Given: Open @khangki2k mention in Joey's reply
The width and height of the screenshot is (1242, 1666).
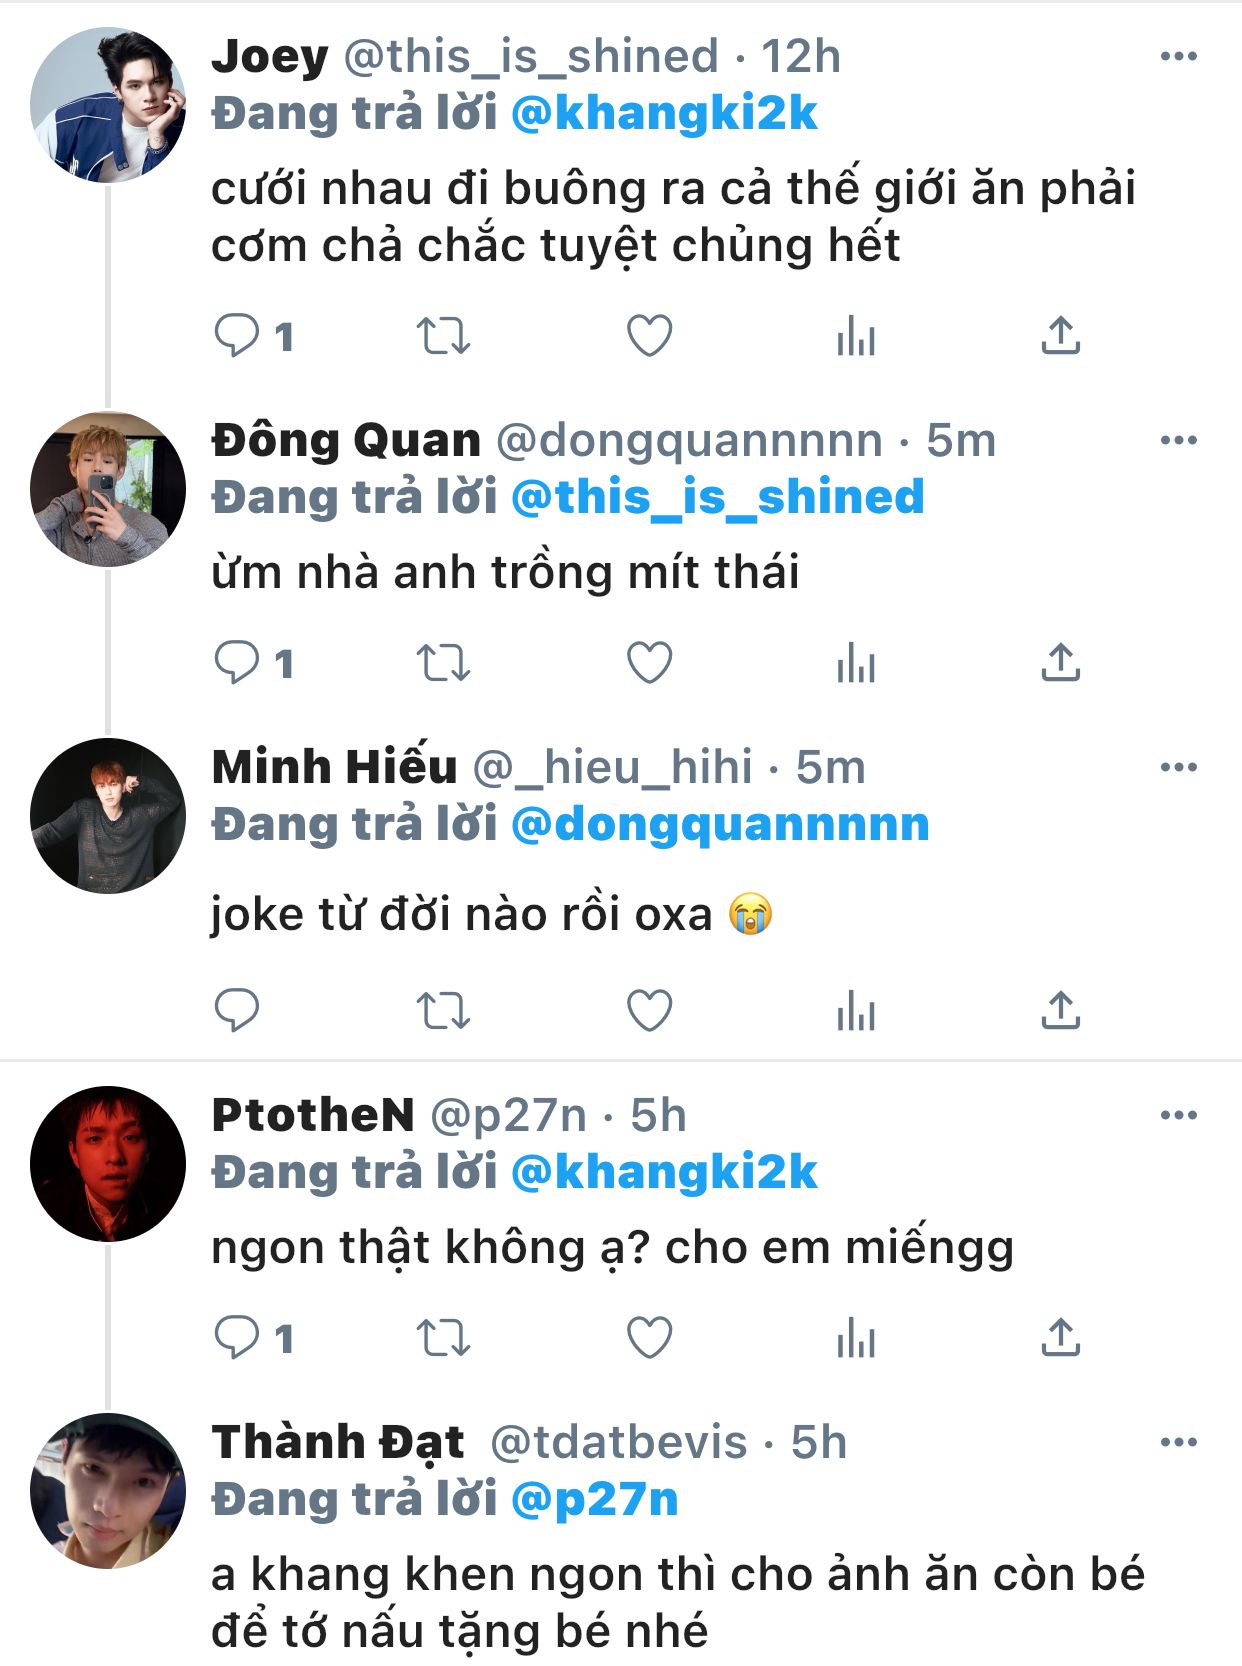Looking at the screenshot, I should click(x=664, y=114).
